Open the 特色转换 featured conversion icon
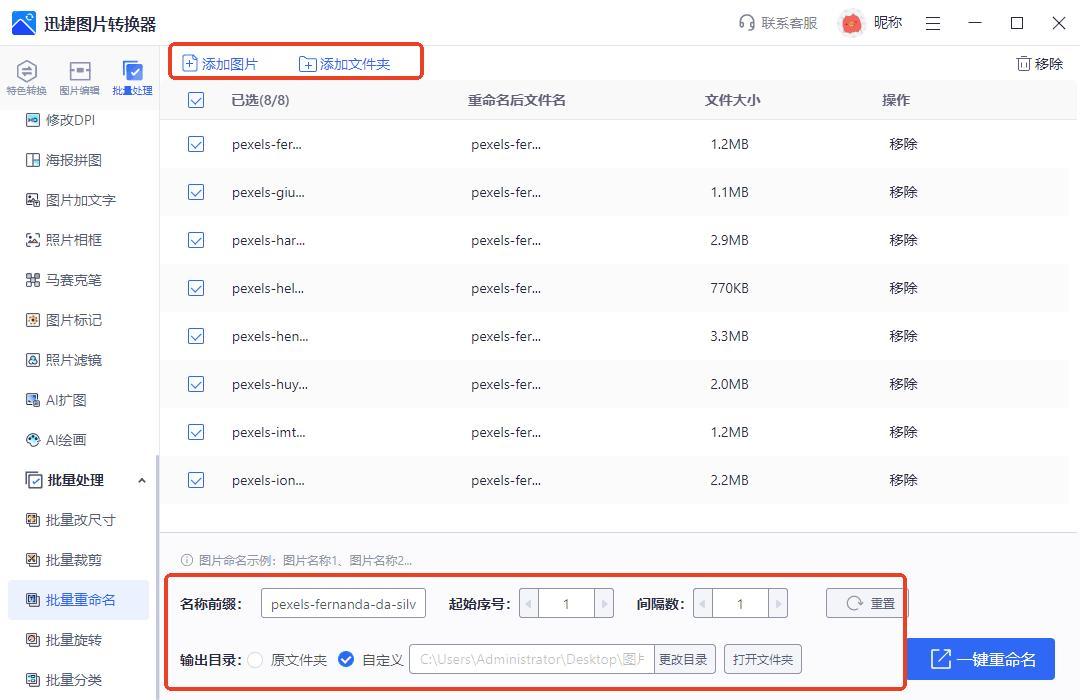Image resolution: width=1080 pixels, height=700 pixels. pyautogui.click(x=27, y=72)
